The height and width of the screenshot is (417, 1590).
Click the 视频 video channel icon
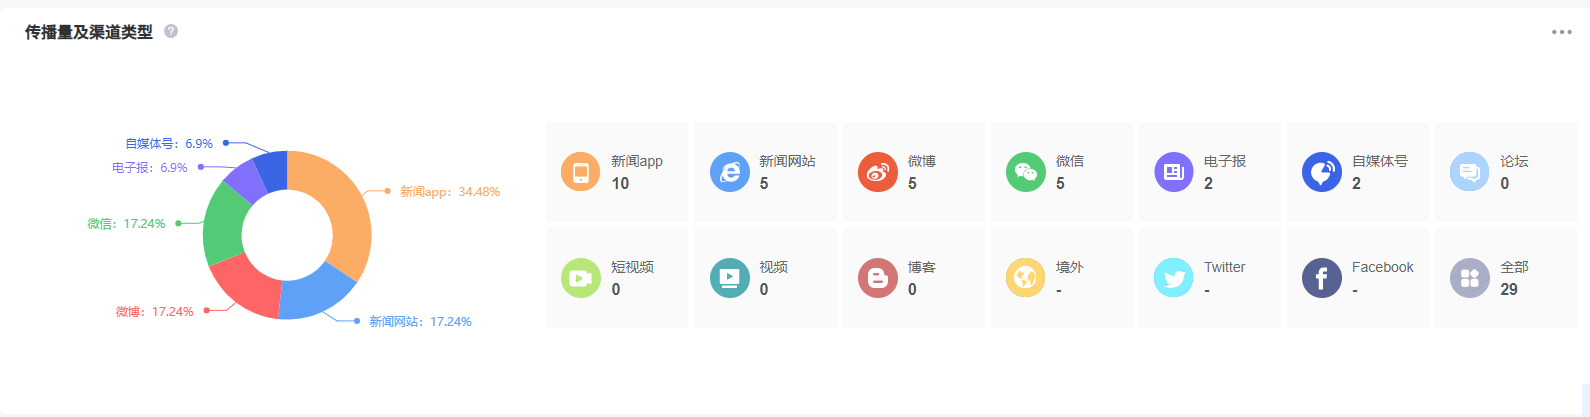coord(729,278)
